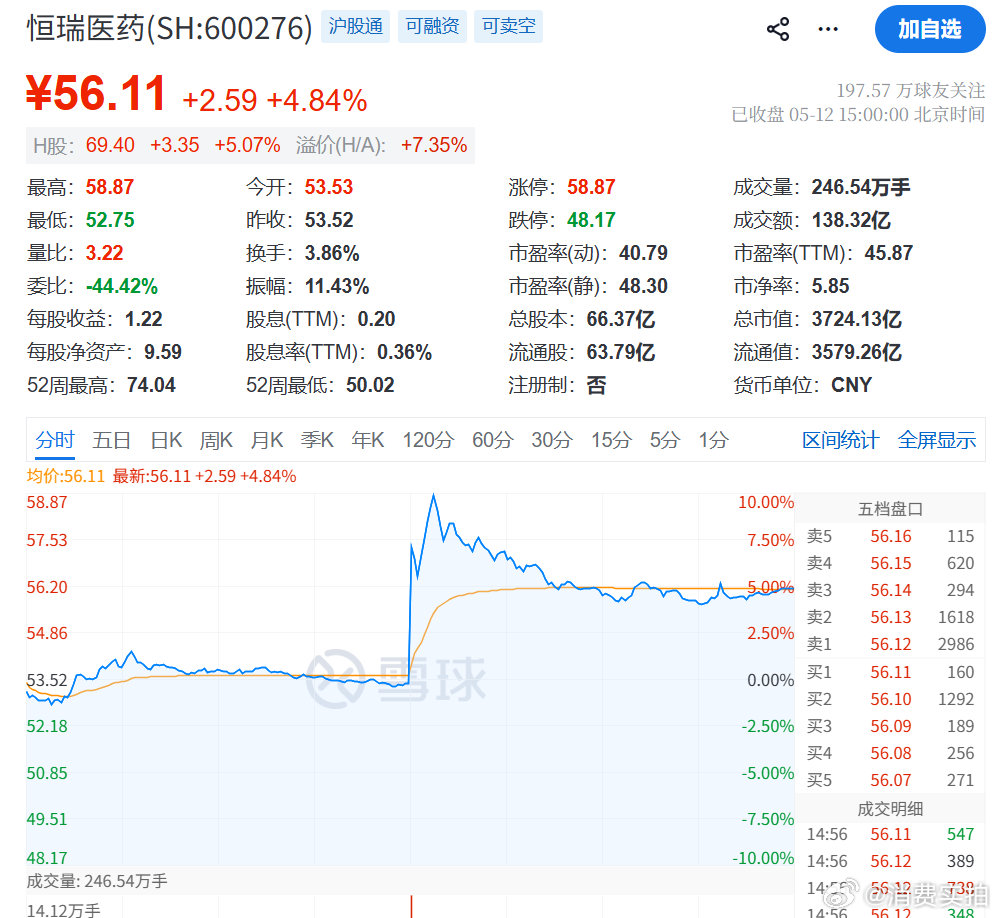Screen dimensions: 999x918
Task: Switch to the 年K chart tab
Action: click(368, 440)
